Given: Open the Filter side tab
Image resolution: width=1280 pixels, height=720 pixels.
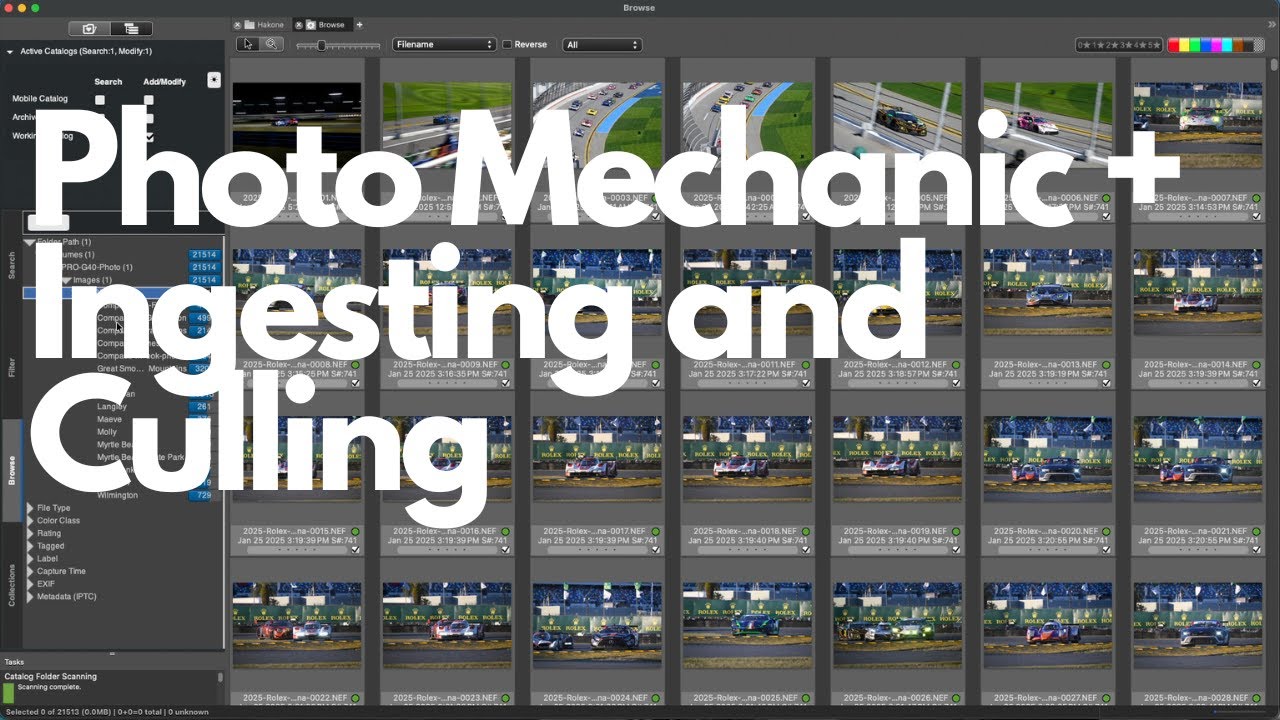Looking at the screenshot, I should coord(12,367).
